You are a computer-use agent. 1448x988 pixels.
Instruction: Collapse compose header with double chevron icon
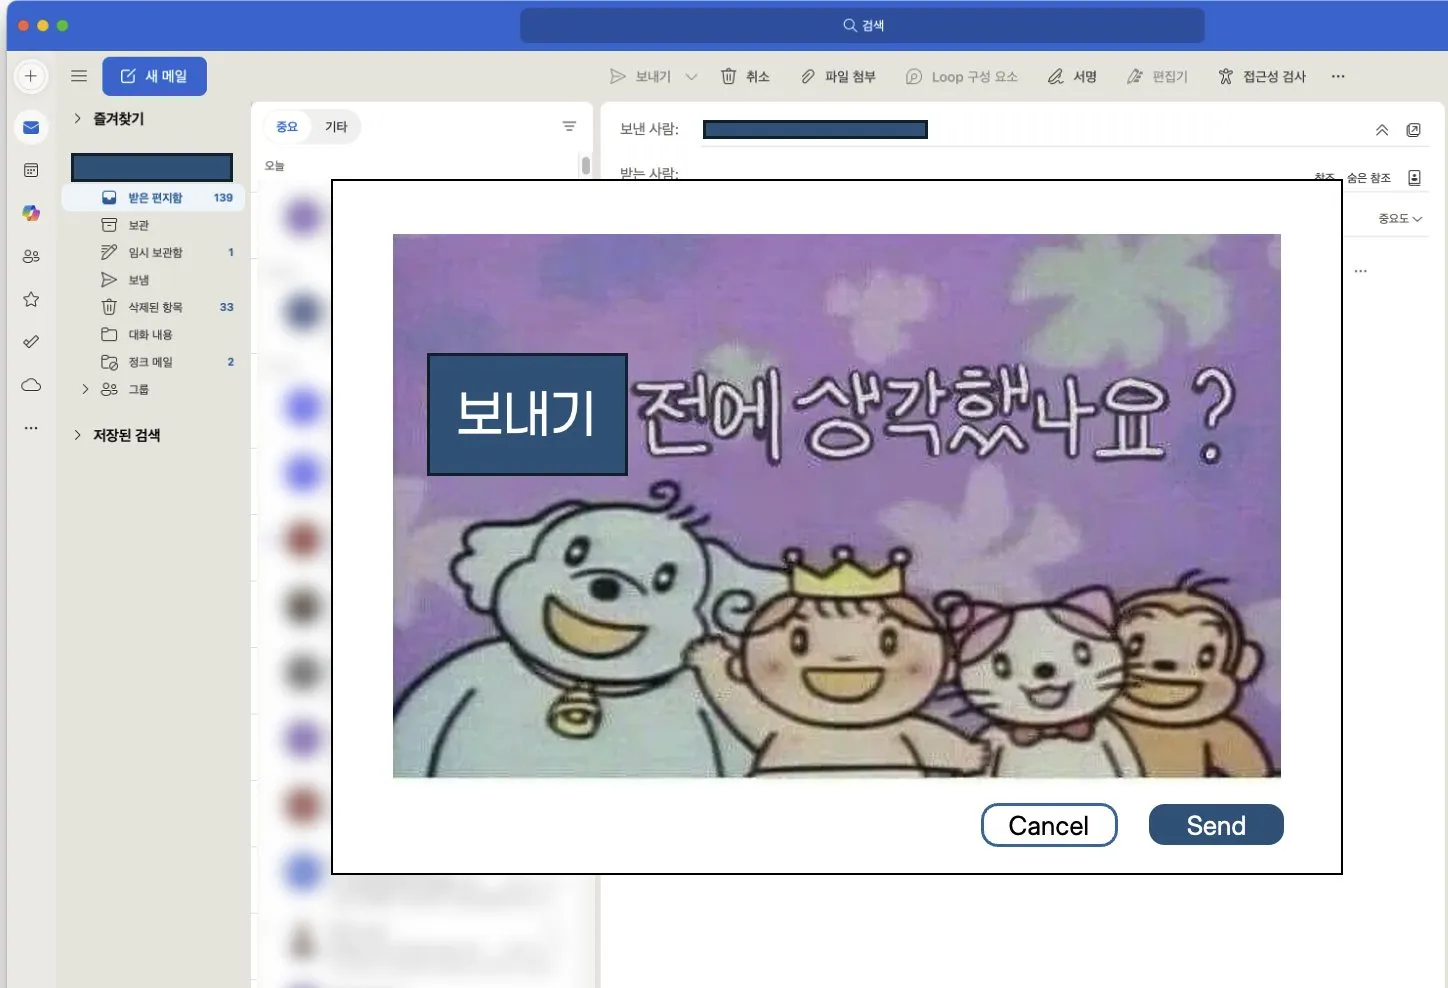pyautogui.click(x=1382, y=130)
